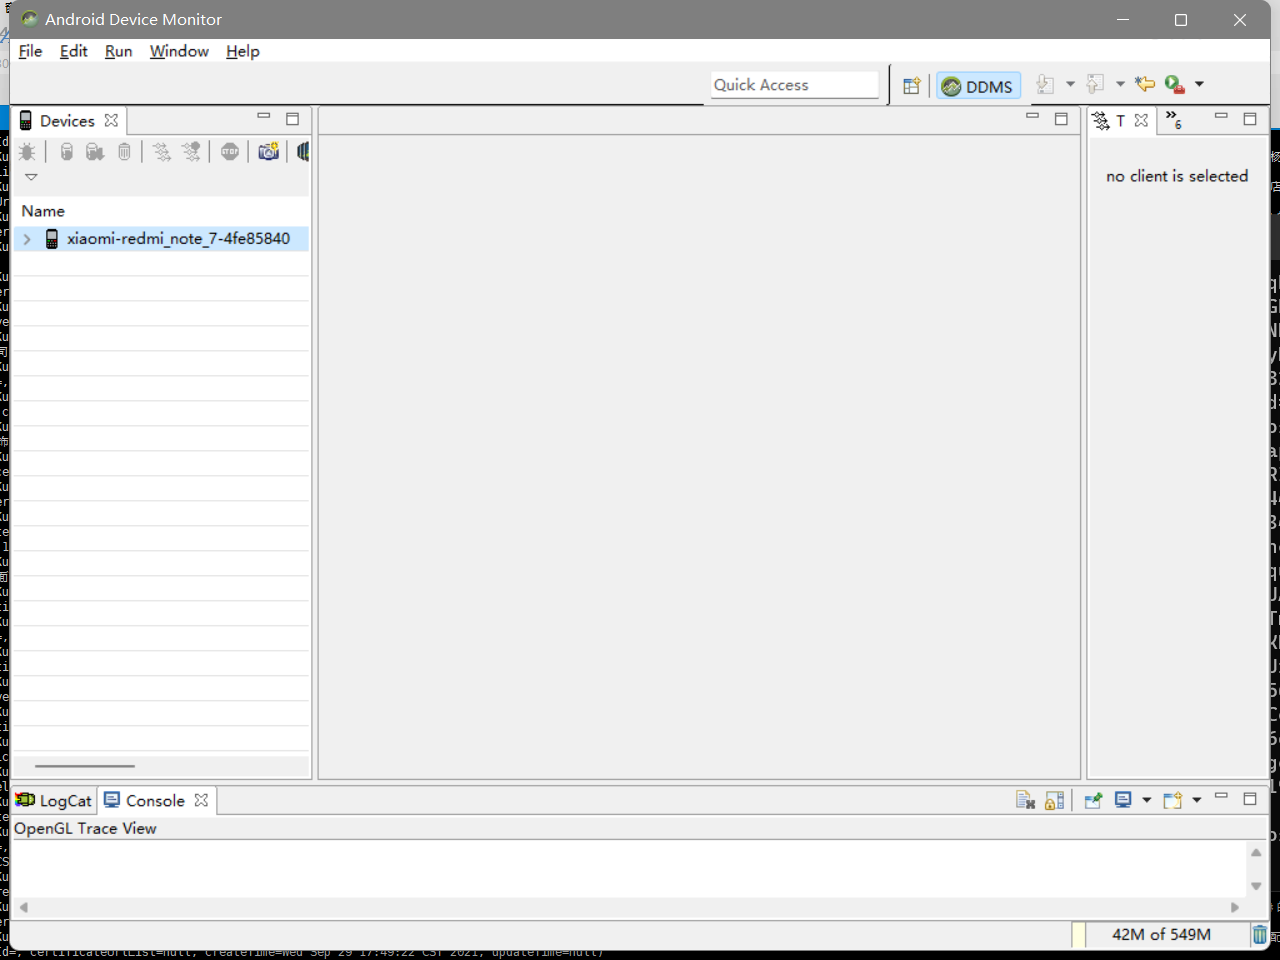Click the Dump View Hierarchy icon in Devices toolbar

(x=303, y=152)
